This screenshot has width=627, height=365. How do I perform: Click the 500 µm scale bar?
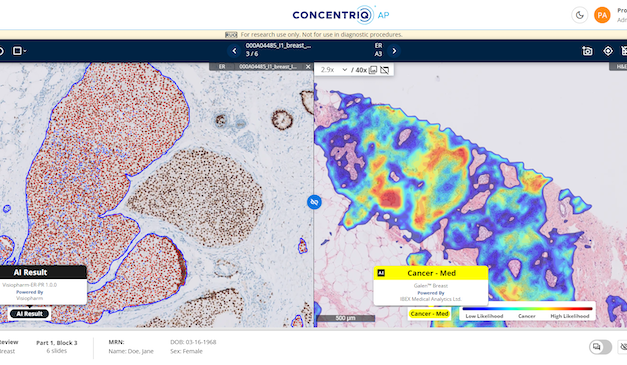tap(345, 318)
